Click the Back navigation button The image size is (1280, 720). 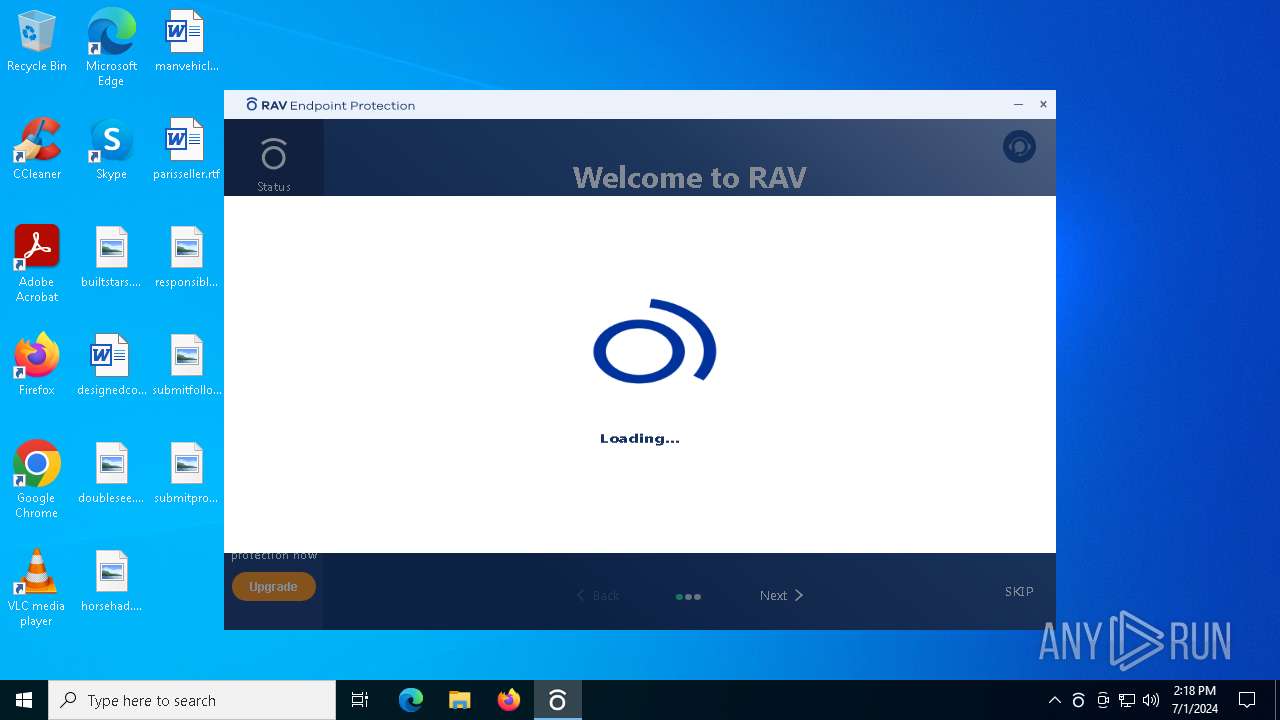point(598,595)
